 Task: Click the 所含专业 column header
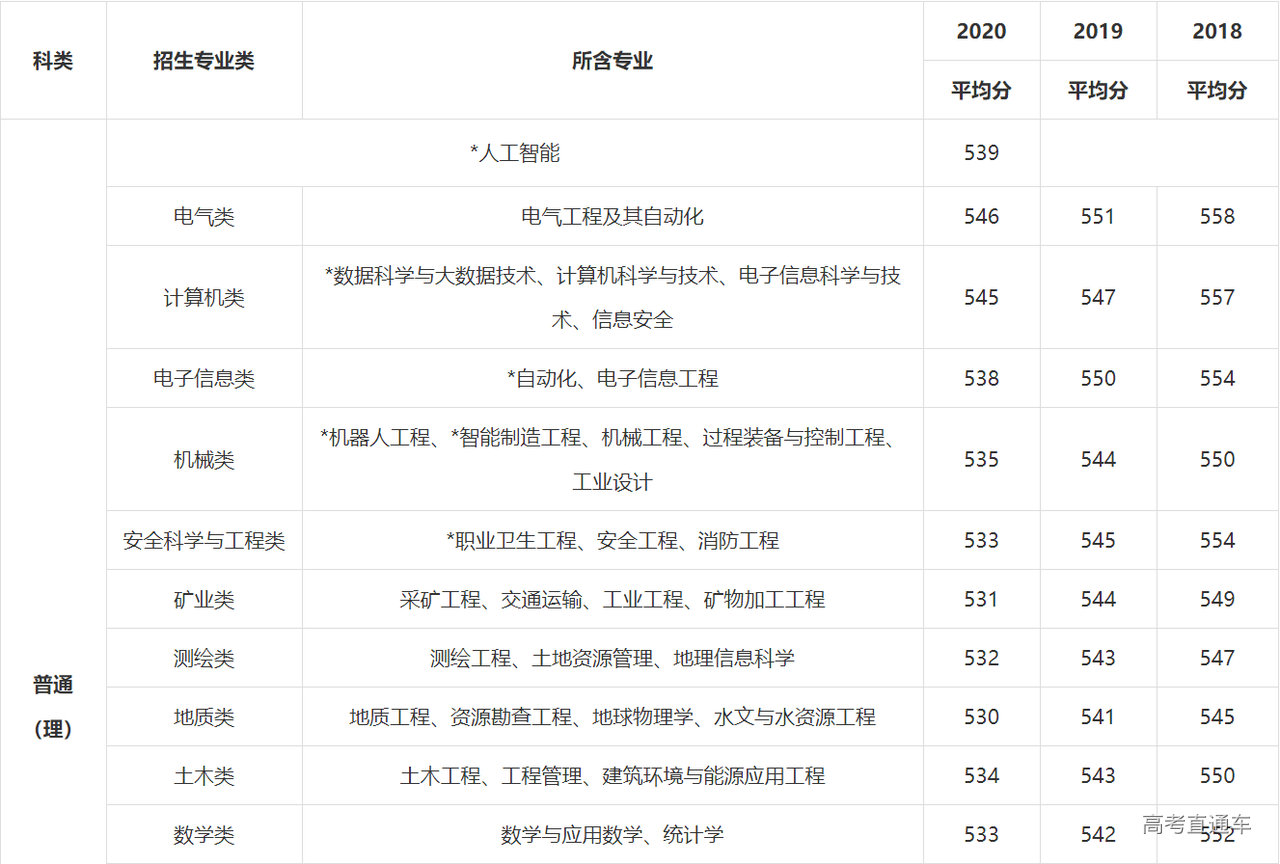click(612, 61)
